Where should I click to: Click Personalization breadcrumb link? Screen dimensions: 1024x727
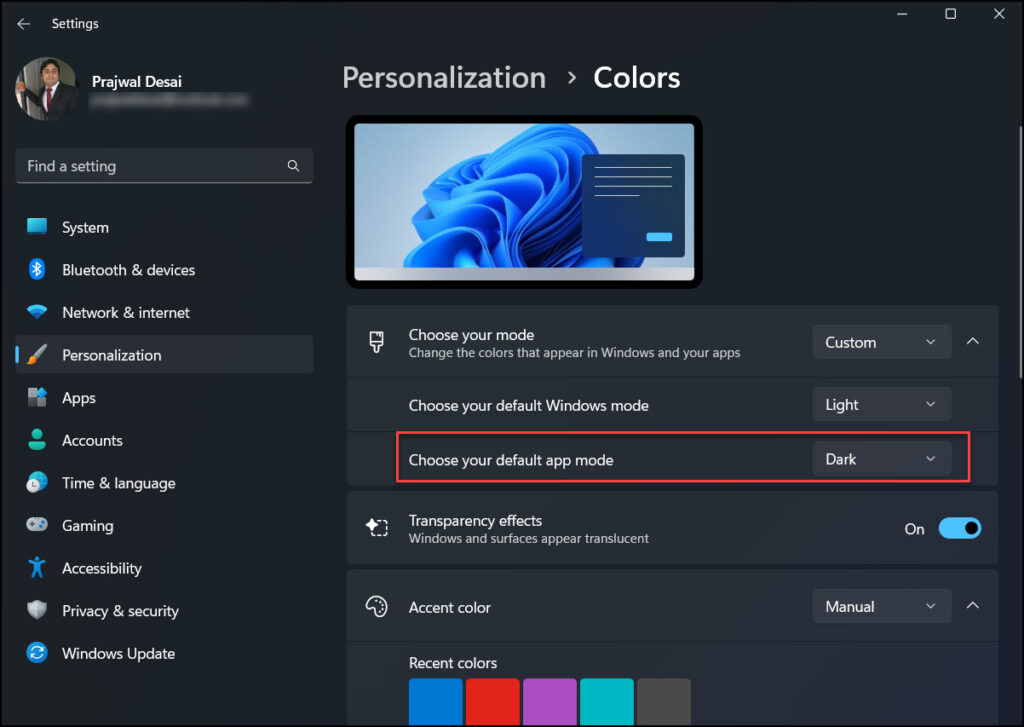[444, 78]
